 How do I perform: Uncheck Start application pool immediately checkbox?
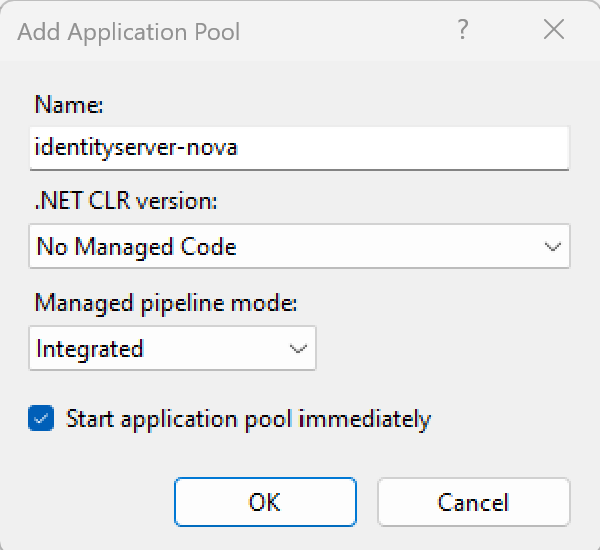(x=41, y=419)
